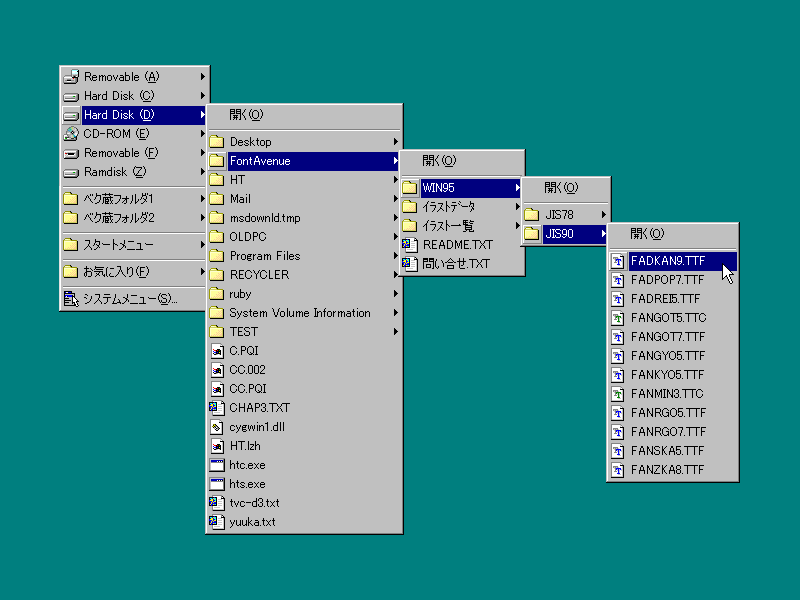
Task: Expand the ベク蔵フォルダ1 submenu arrow
Action: (x=203, y=198)
